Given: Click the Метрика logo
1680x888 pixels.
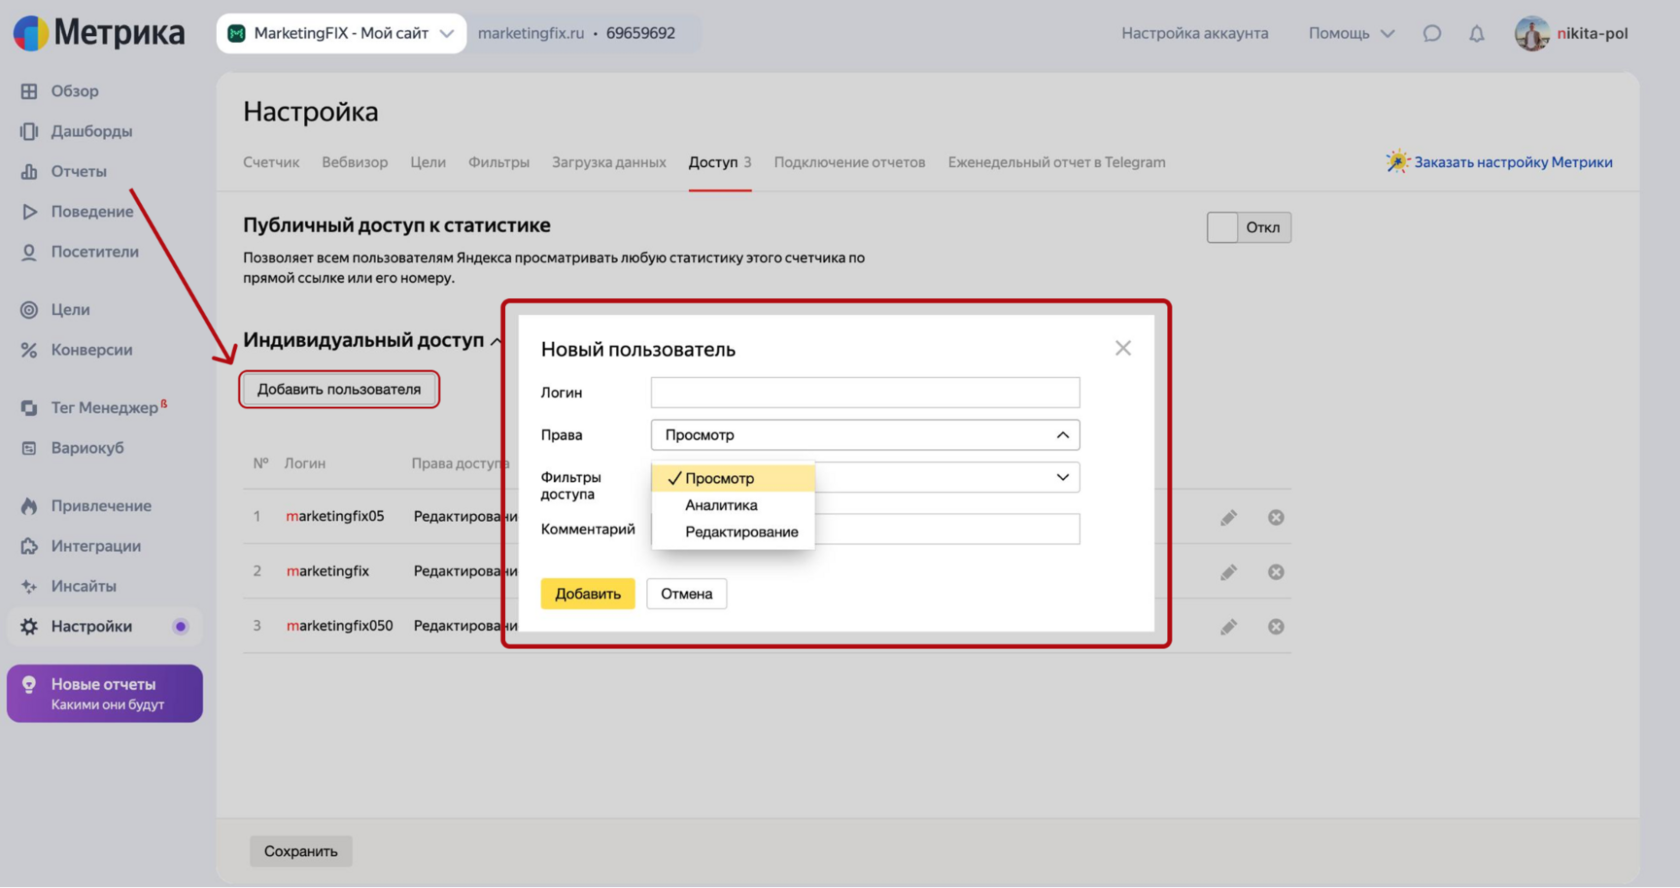Looking at the screenshot, I should [99, 33].
